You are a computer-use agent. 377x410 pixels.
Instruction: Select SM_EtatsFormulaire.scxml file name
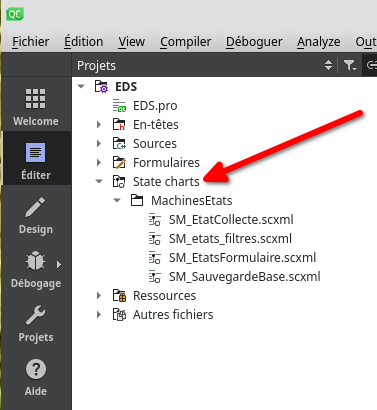pyautogui.click(x=242, y=258)
